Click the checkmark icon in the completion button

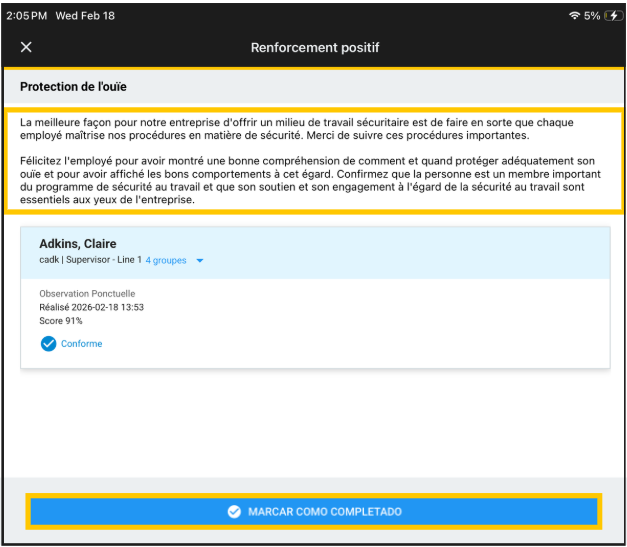click(x=234, y=512)
